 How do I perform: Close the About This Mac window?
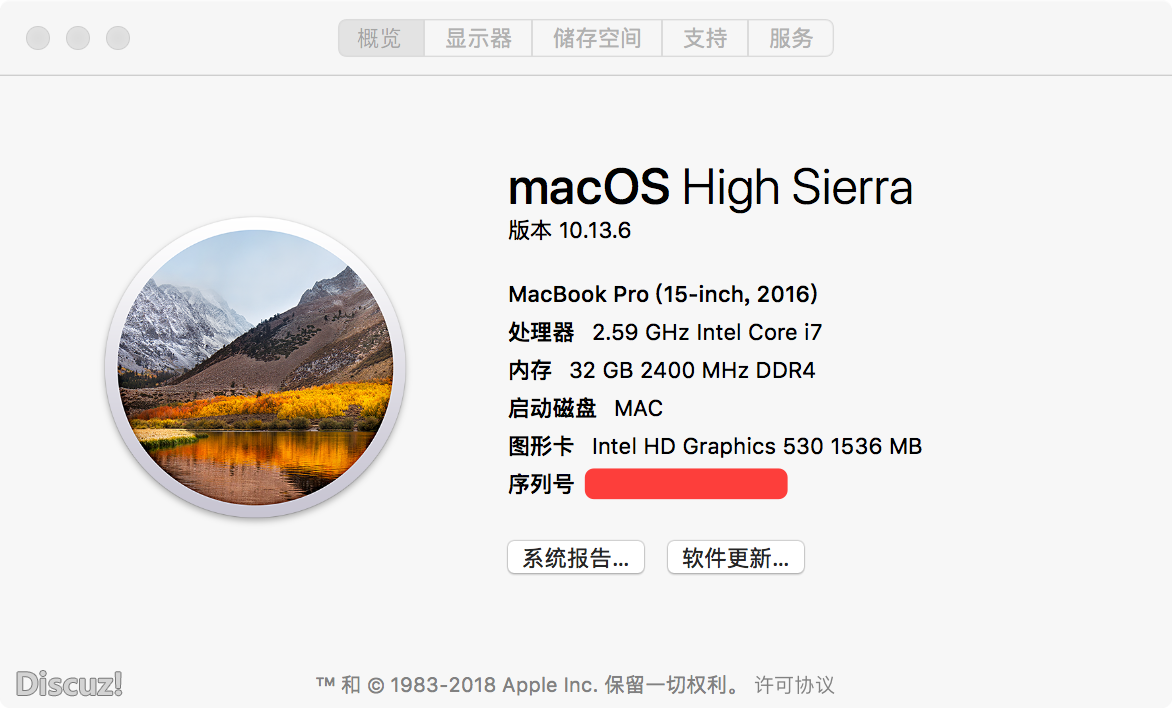point(38,39)
